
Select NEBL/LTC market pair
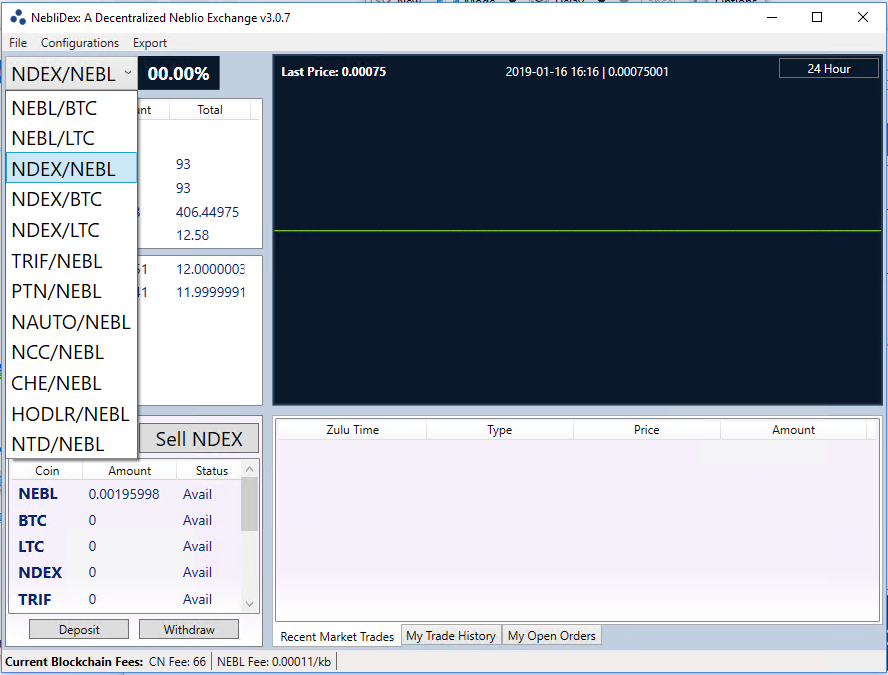click(x=71, y=138)
